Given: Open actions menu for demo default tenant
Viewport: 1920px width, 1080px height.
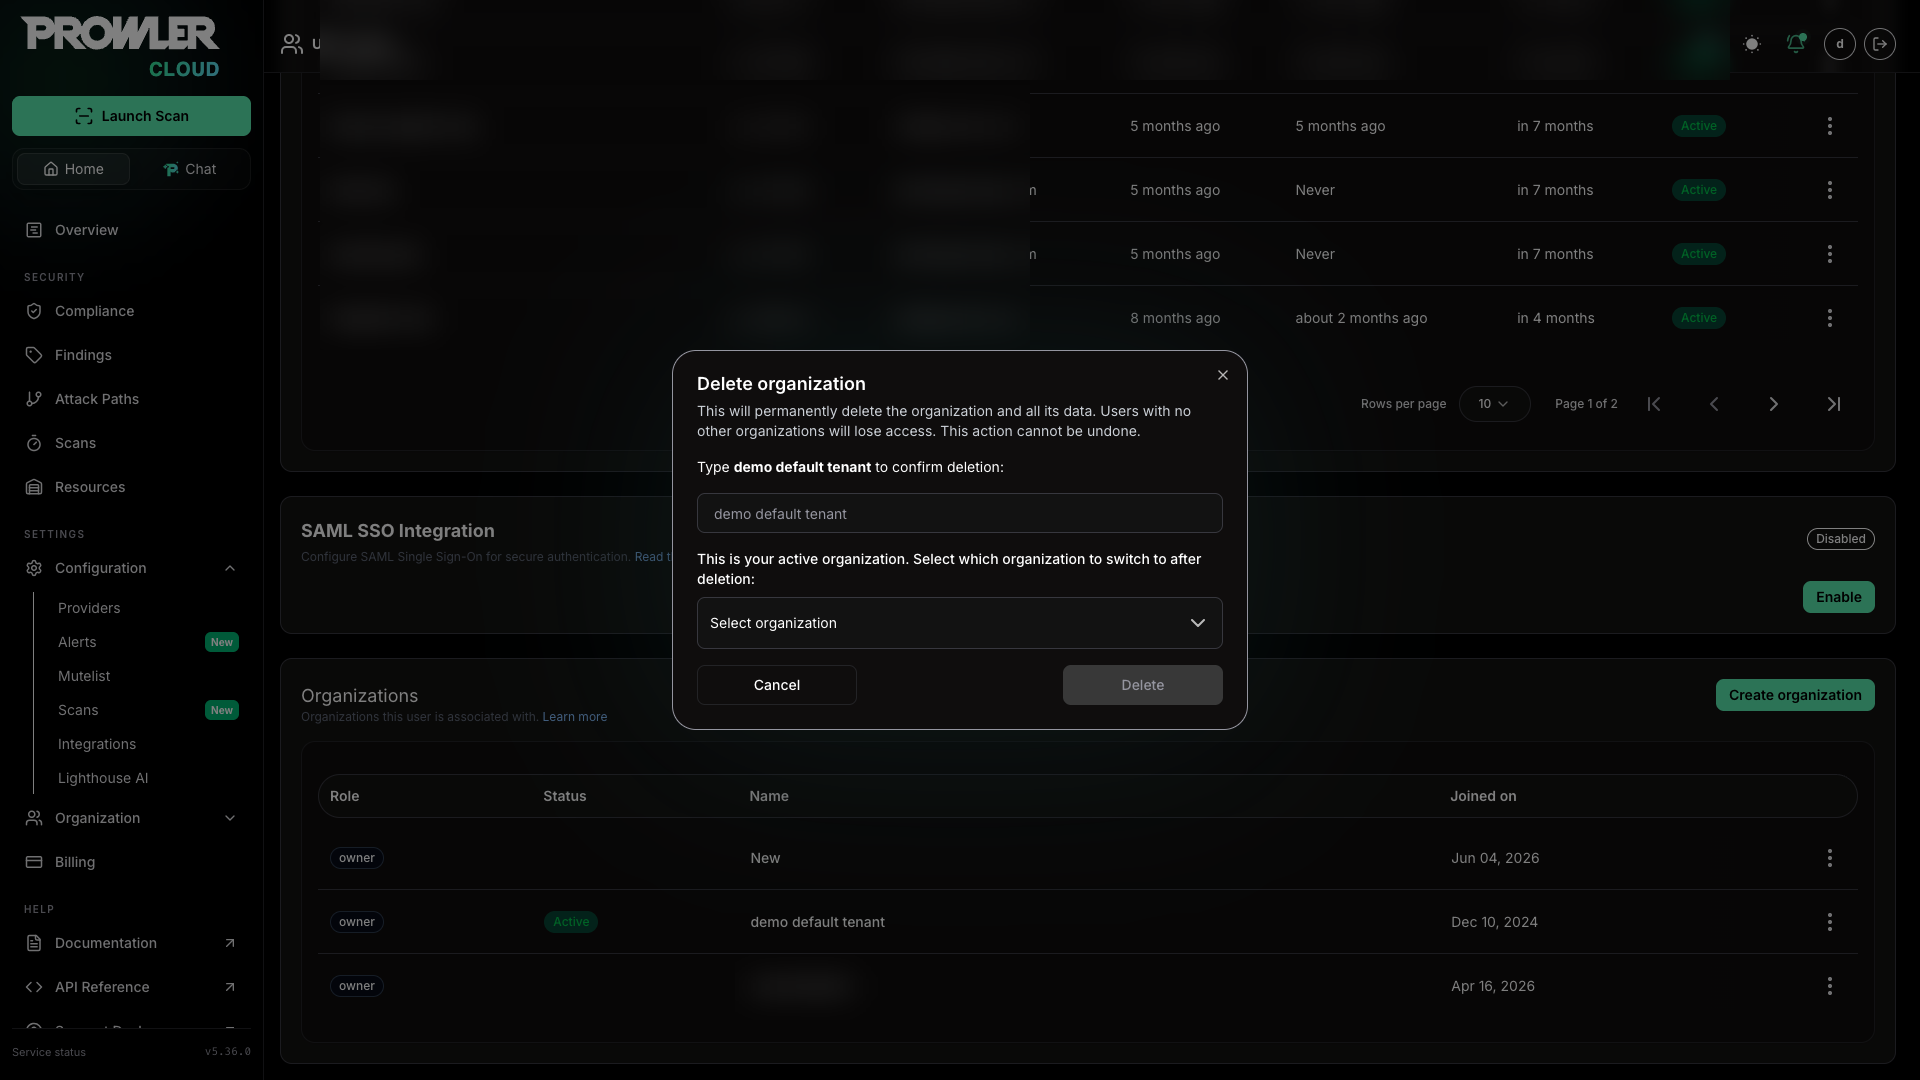Looking at the screenshot, I should click(x=1829, y=922).
